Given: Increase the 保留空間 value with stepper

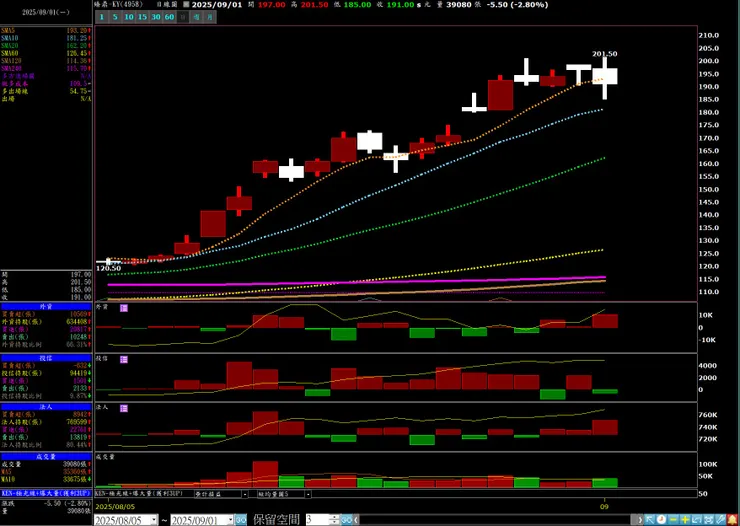Looking at the screenshot, I should (x=336, y=517).
